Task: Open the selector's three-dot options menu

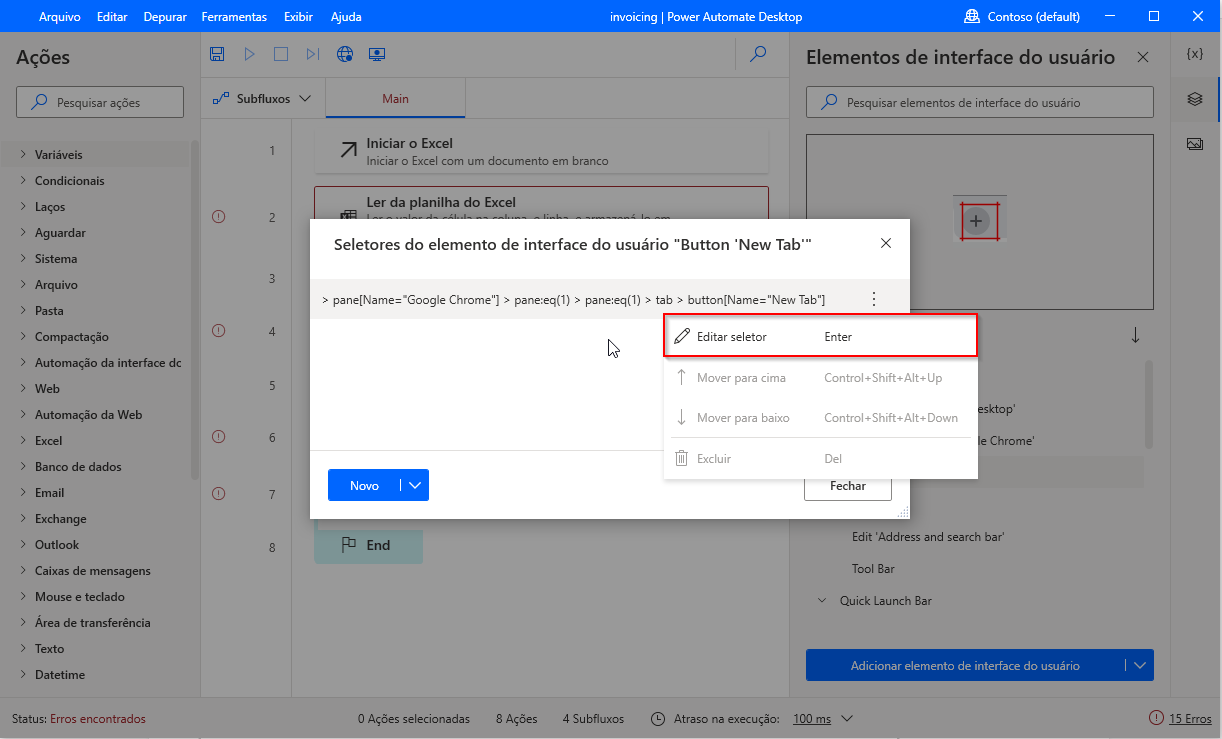Action: (874, 299)
